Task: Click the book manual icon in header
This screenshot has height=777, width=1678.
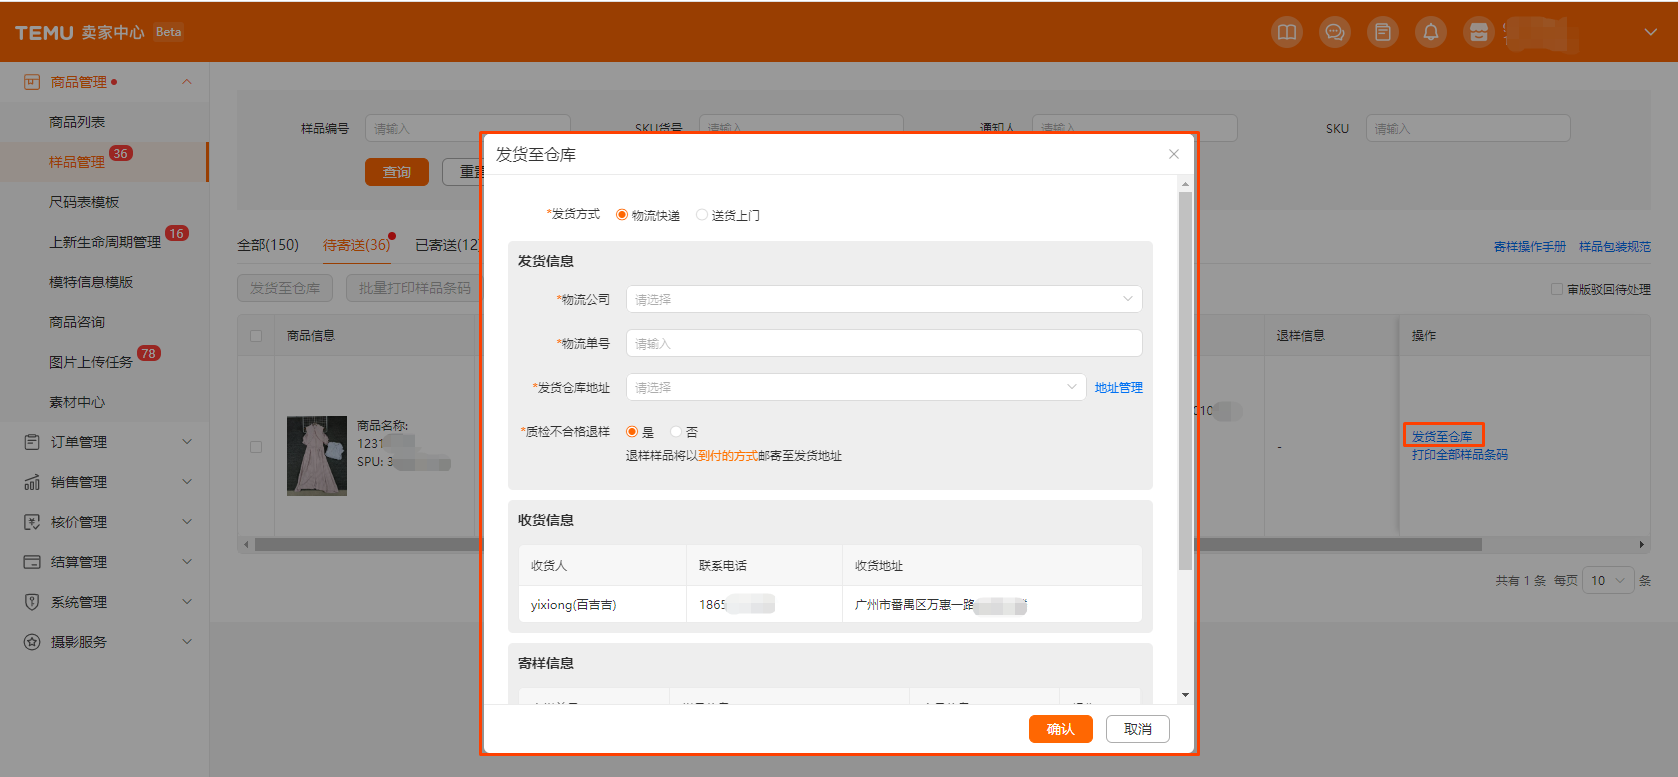Action: [1287, 32]
